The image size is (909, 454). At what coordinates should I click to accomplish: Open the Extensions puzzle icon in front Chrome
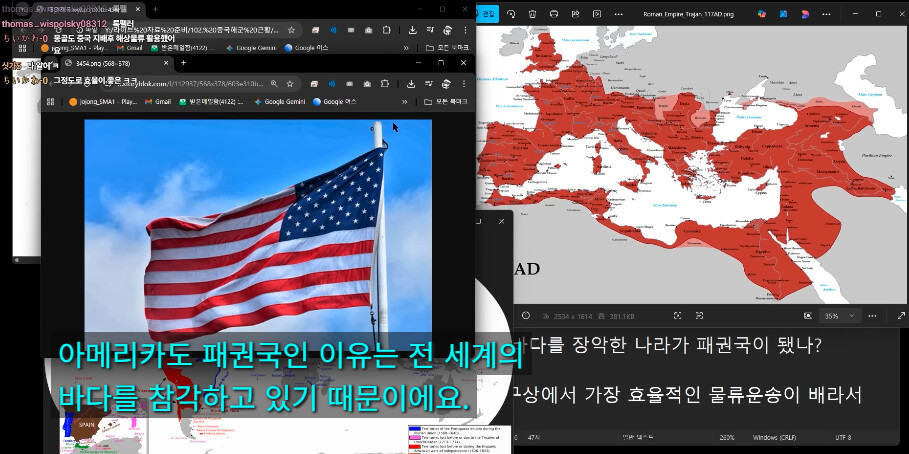[x=386, y=84]
